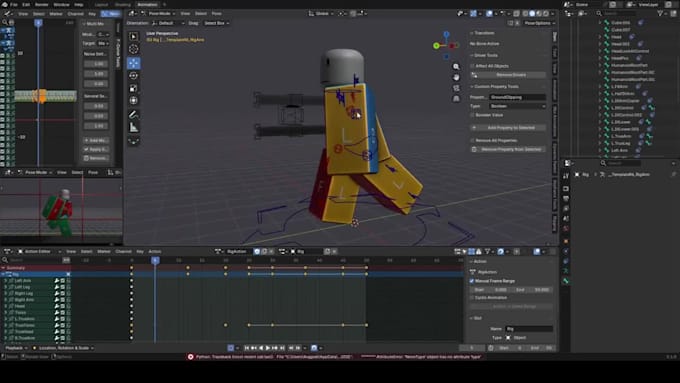This screenshot has height=383, width=680.
Task: Open the Window menu
Action: pyautogui.click(x=61, y=4)
